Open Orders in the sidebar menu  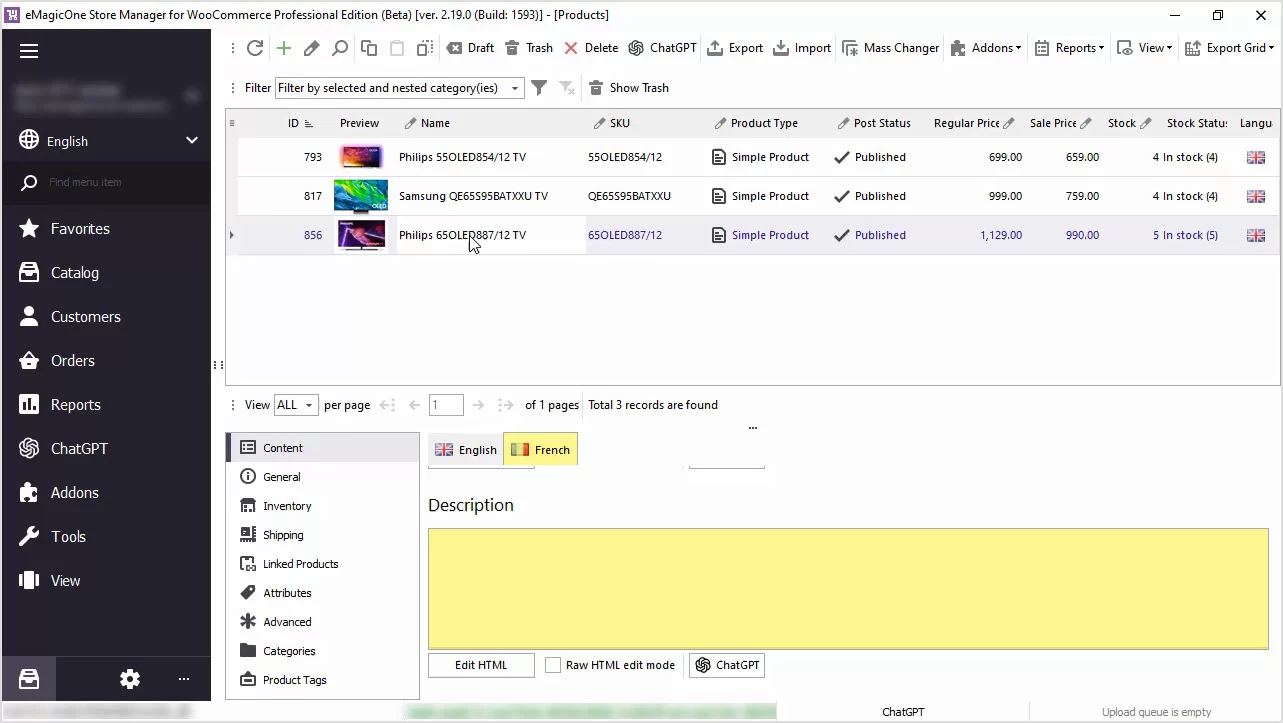73,361
